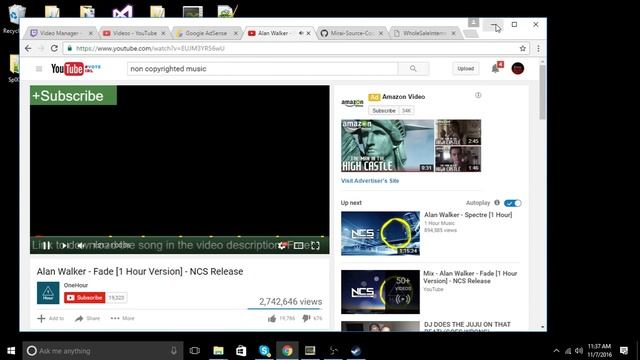Follow the Visit Advertiser's Site link

pyautogui.click(x=370, y=180)
